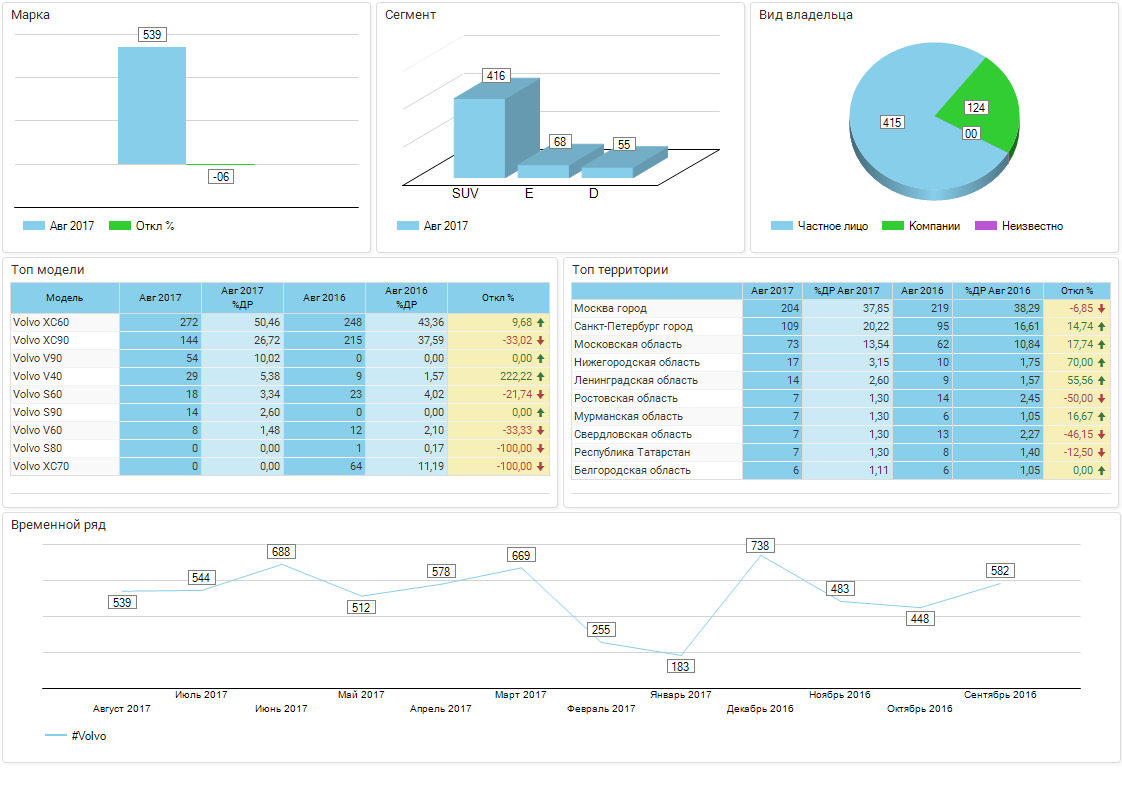
Task: Click the up arrow in Ленинградская область row
Action: 1101,380
